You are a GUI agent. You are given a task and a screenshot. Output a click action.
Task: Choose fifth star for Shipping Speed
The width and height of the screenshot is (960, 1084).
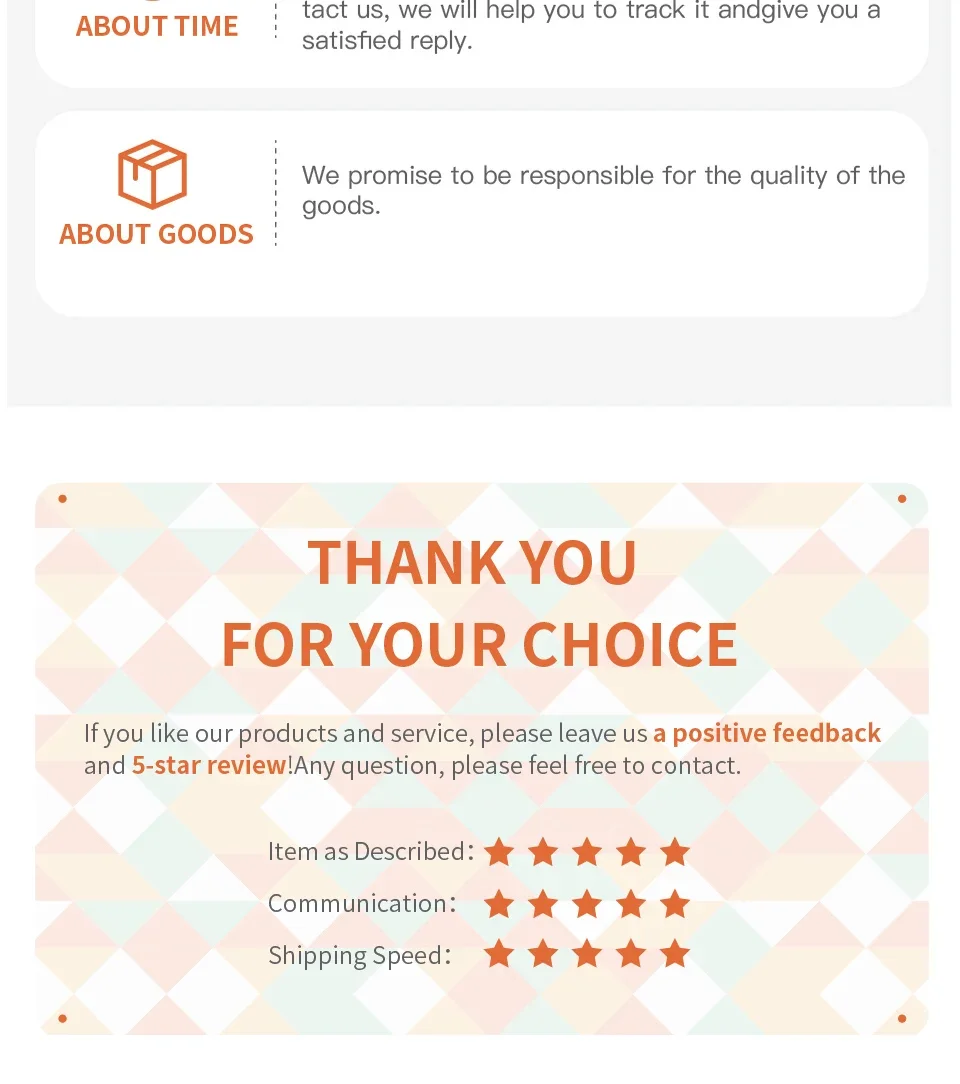point(675,954)
